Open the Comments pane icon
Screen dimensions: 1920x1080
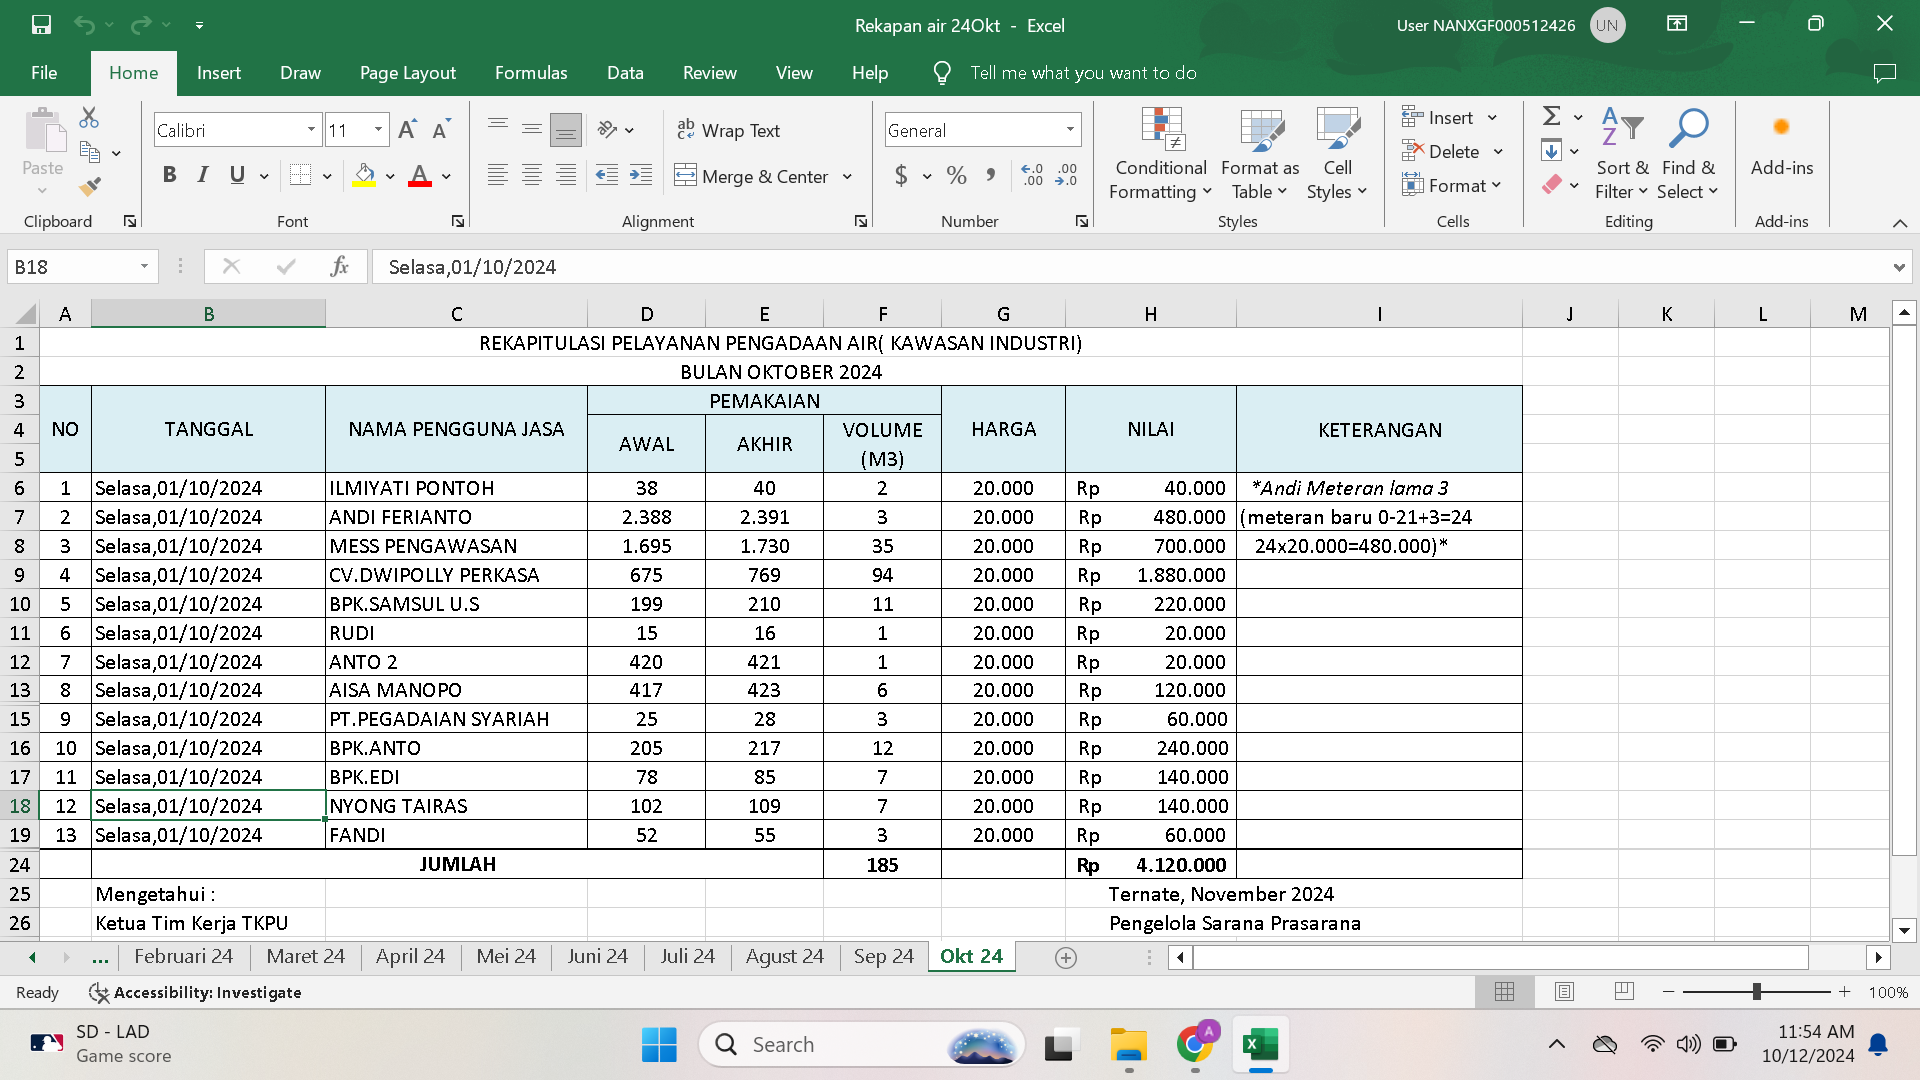point(1884,73)
